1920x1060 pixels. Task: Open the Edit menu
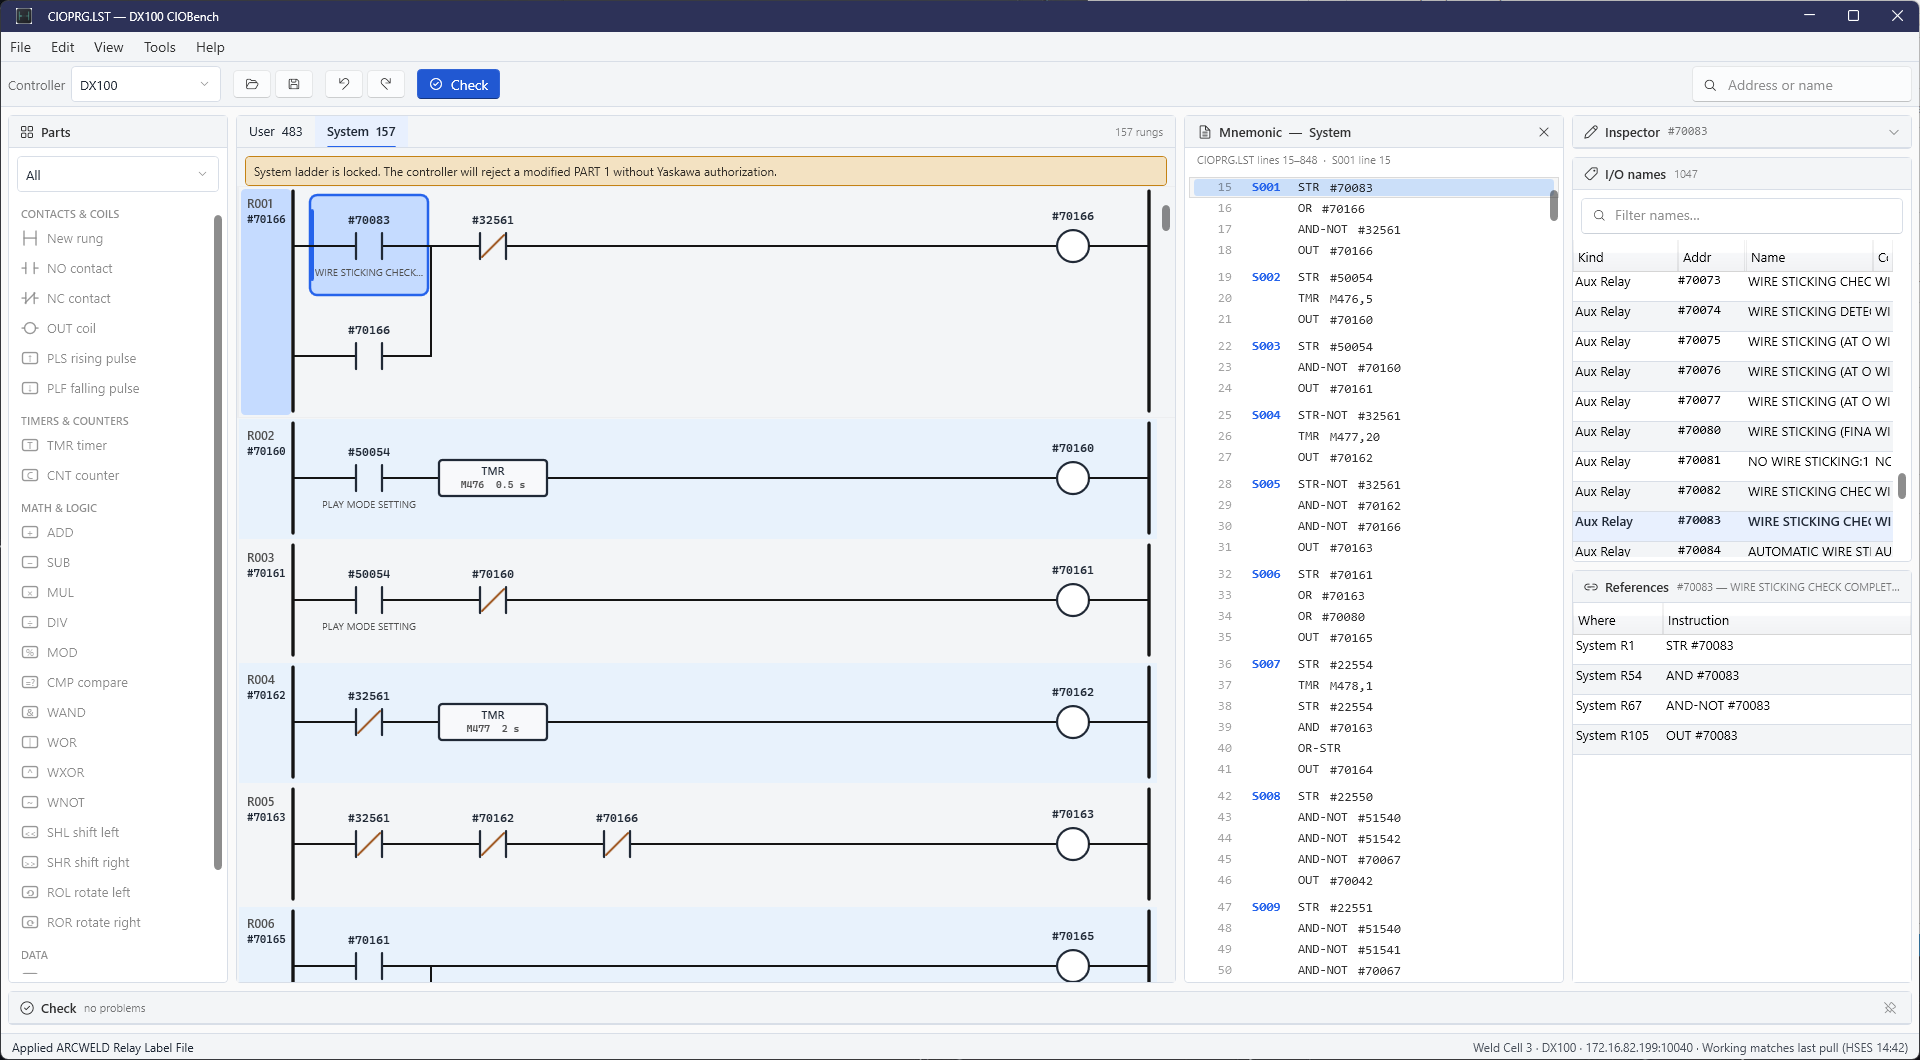click(62, 47)
